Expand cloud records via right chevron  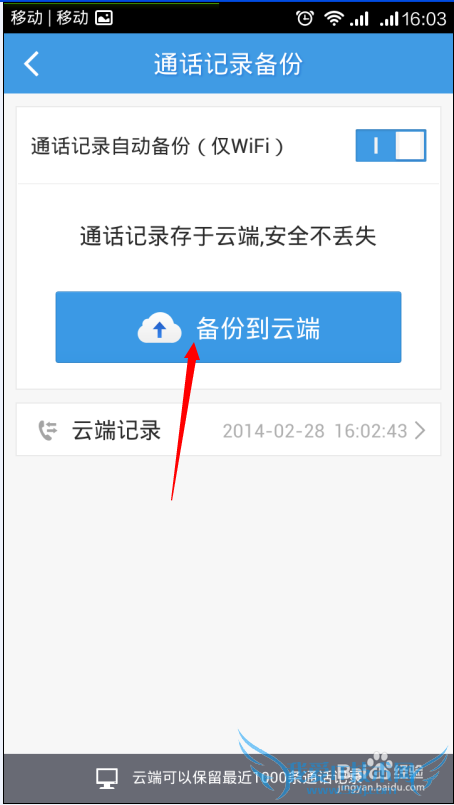tap(420, 431)
